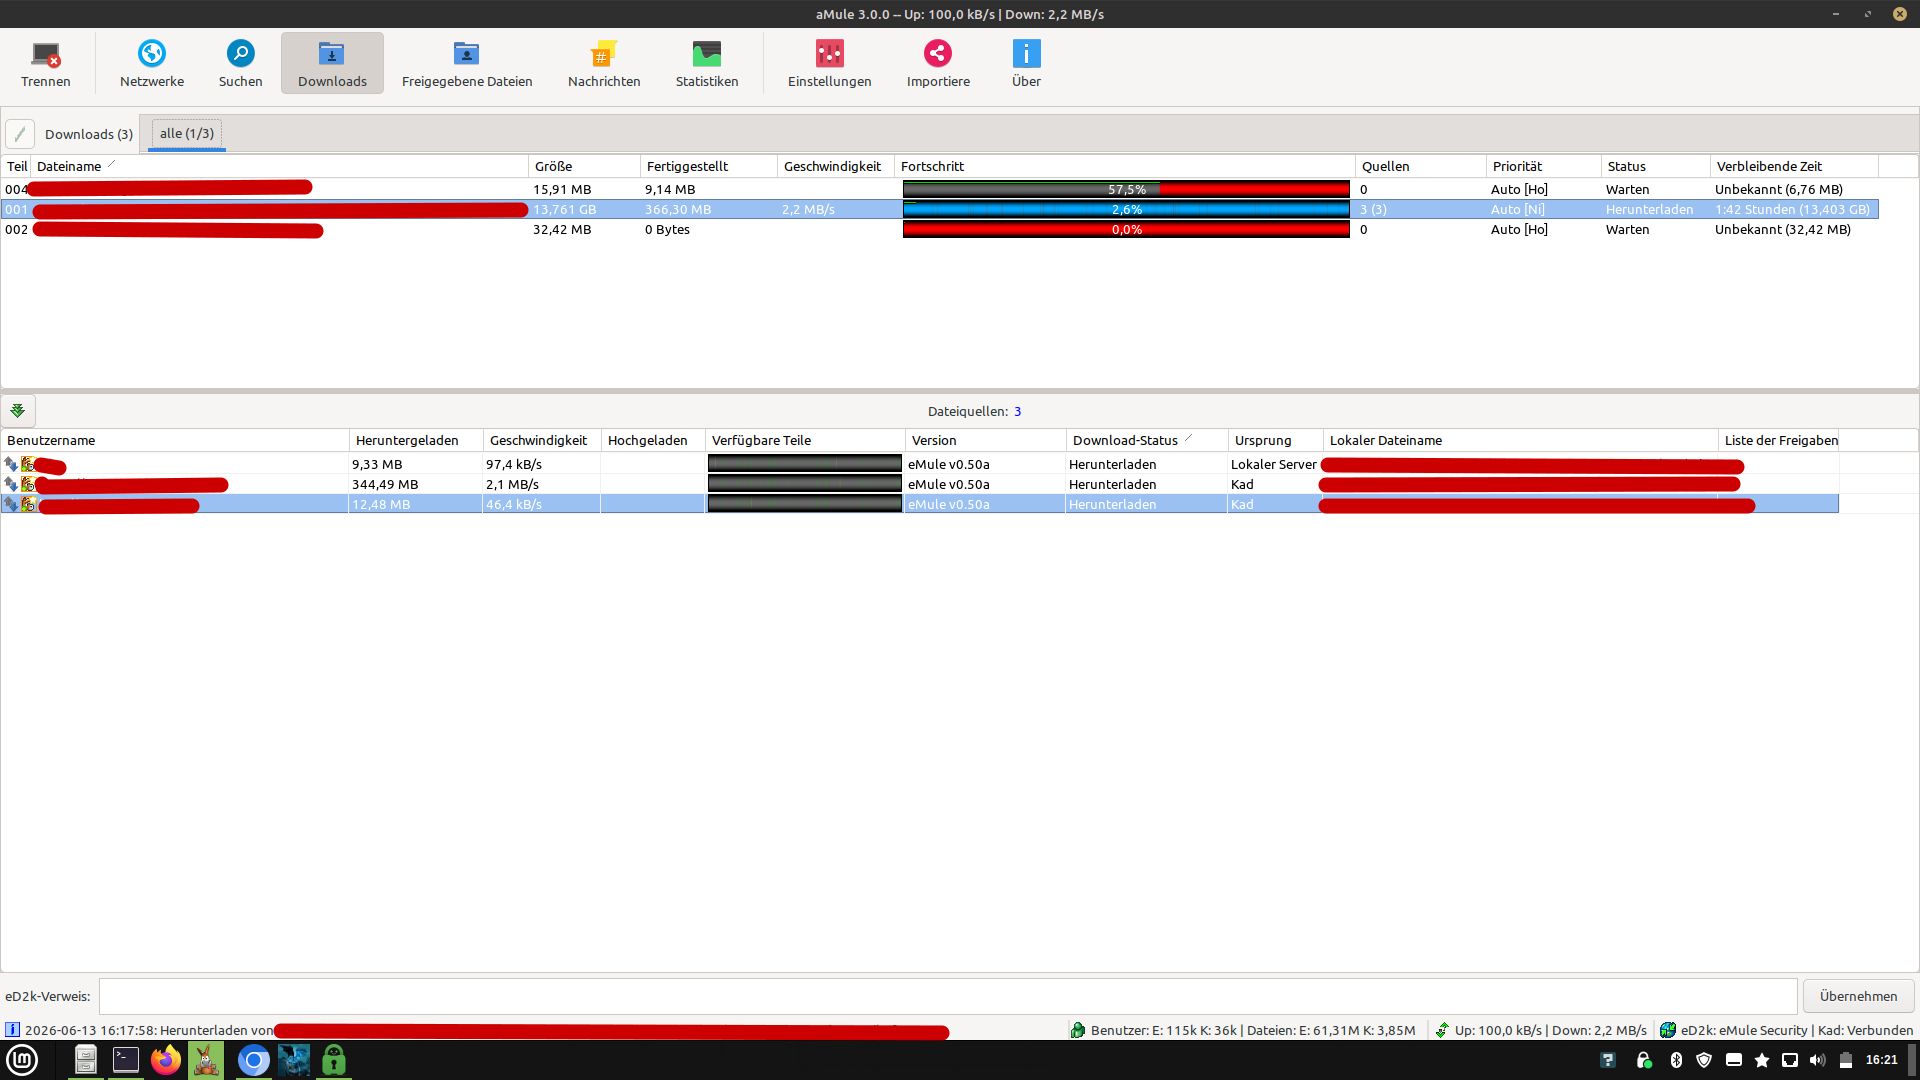The width and height of the screenshot is (1920, 1080).
Task: Click the Dateiquellen: 3 label
Action: [974, 411]
